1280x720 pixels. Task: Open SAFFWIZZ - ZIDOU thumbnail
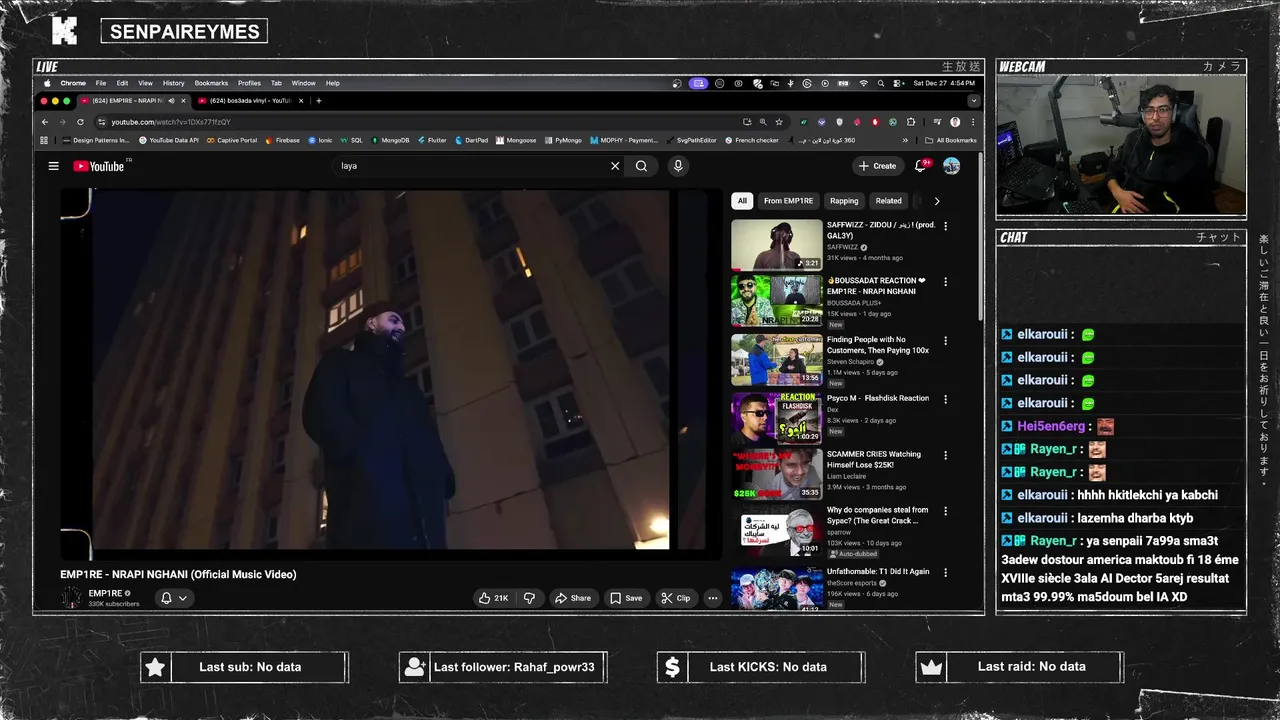click(x=776, y=245)
